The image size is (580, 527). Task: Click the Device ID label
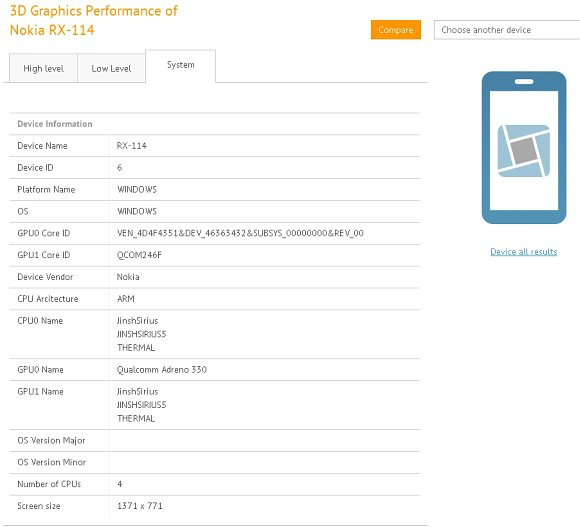(x=36, y=168)
